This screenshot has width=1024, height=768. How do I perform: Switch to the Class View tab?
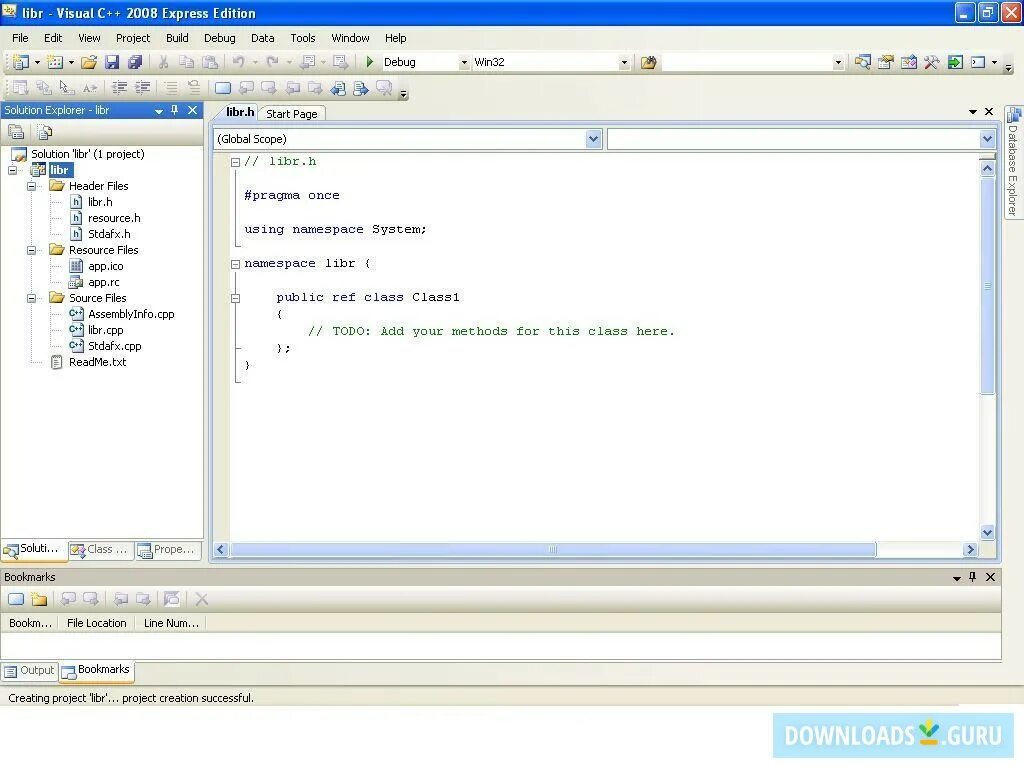coord(101,550)
